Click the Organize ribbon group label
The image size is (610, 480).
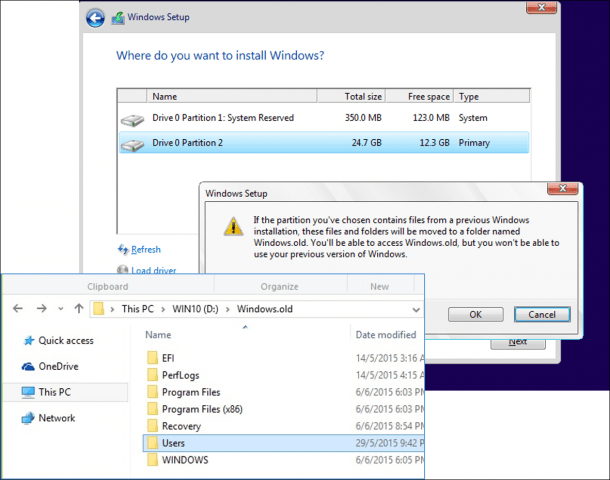(279, 287)
